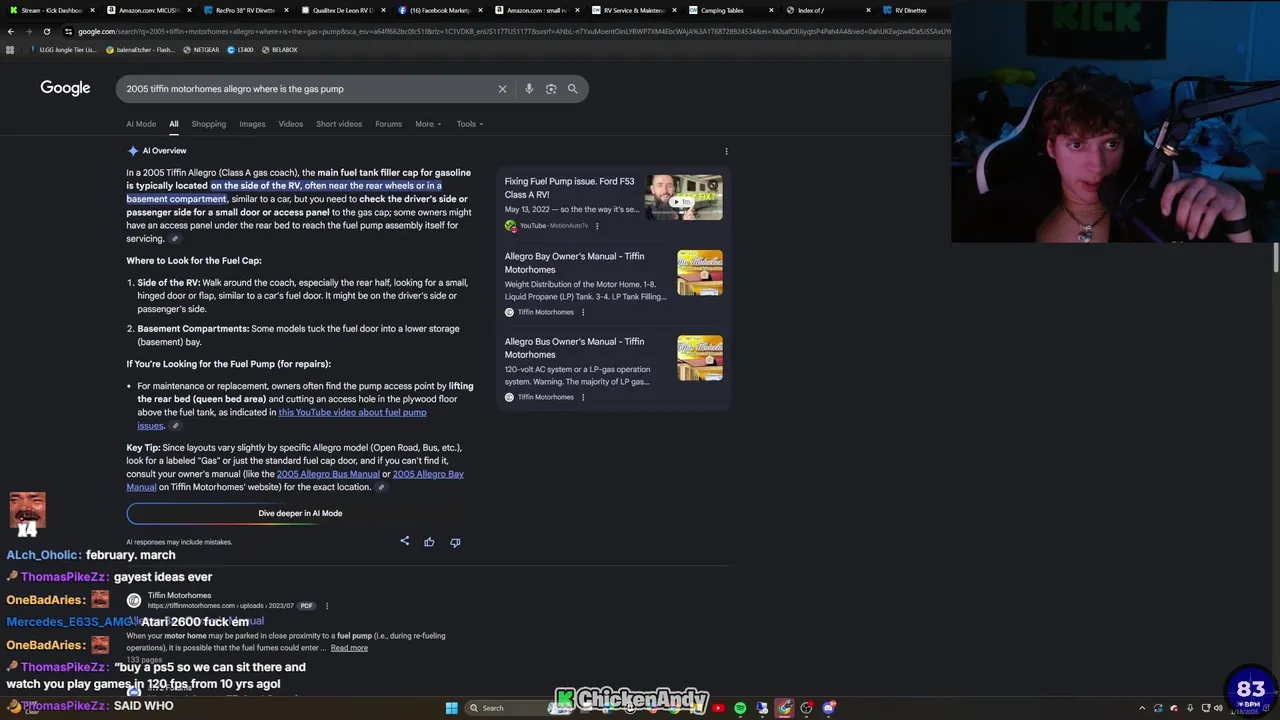Go to the Google homepage via logo

[65, 88]
